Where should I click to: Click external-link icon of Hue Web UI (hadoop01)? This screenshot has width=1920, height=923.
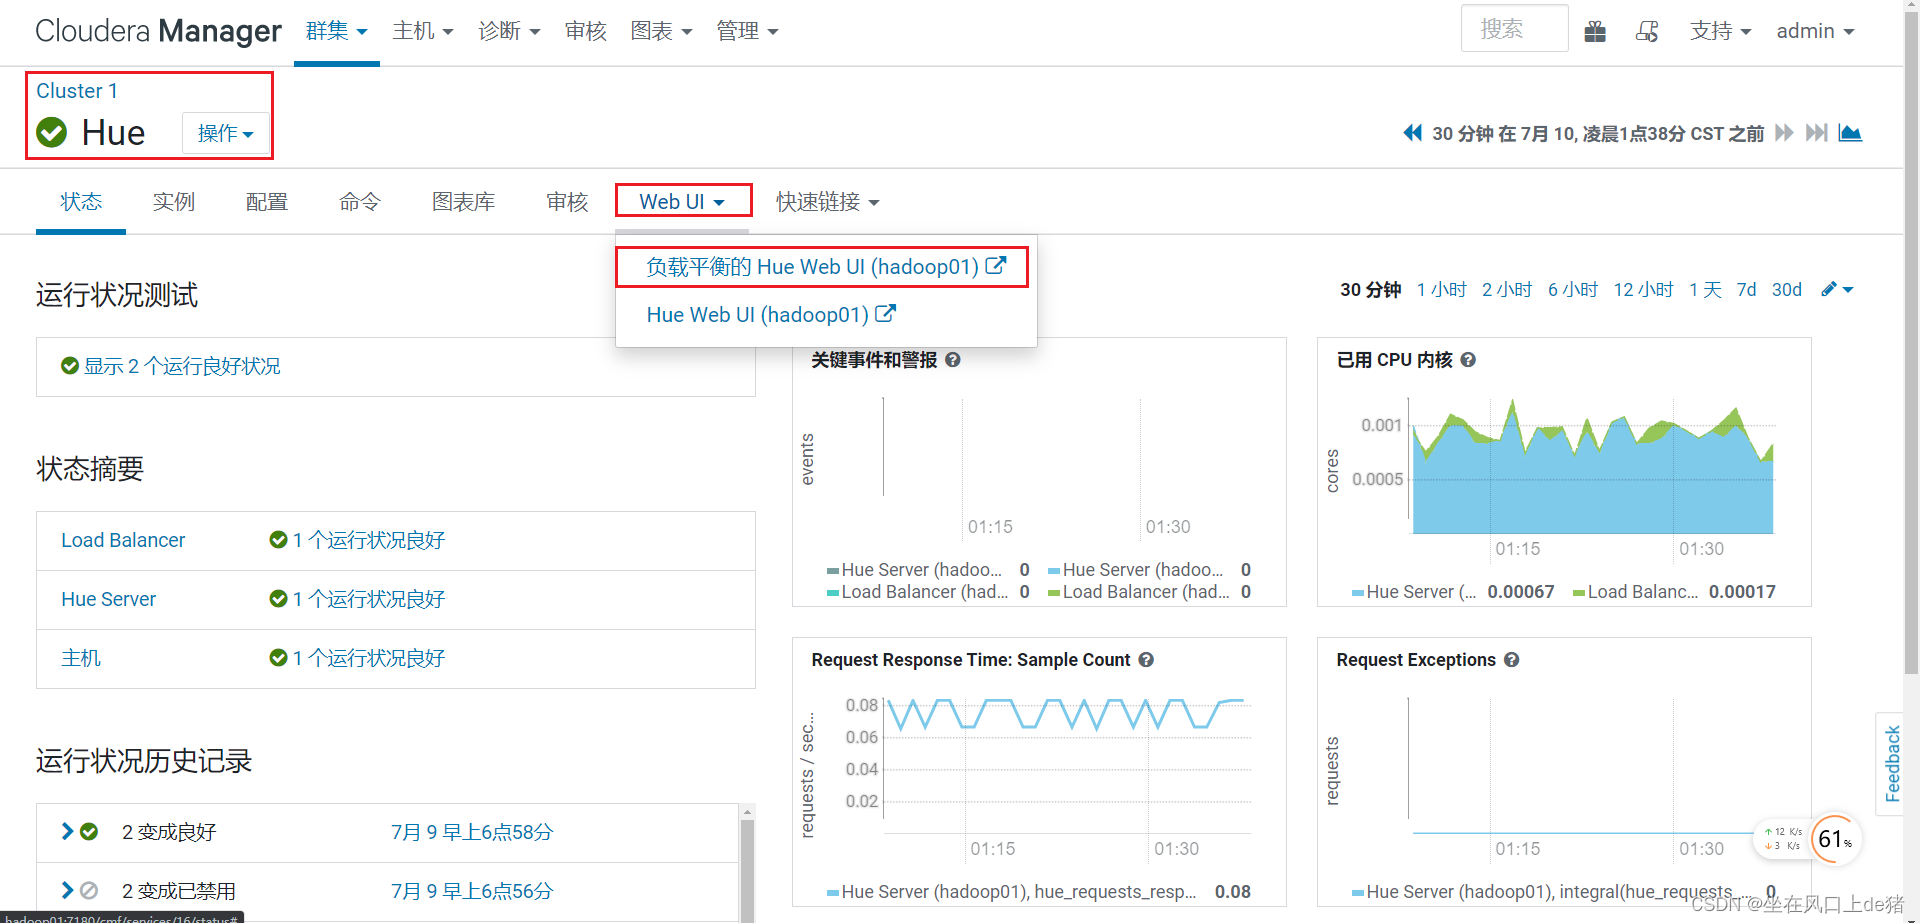[x=885, y=314]
